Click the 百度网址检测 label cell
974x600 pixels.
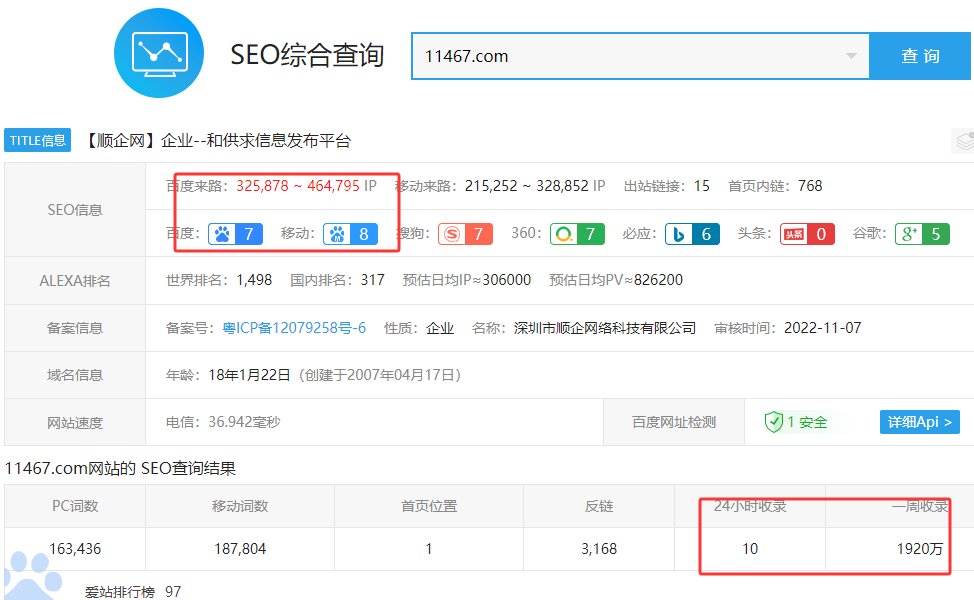[674, 422]
